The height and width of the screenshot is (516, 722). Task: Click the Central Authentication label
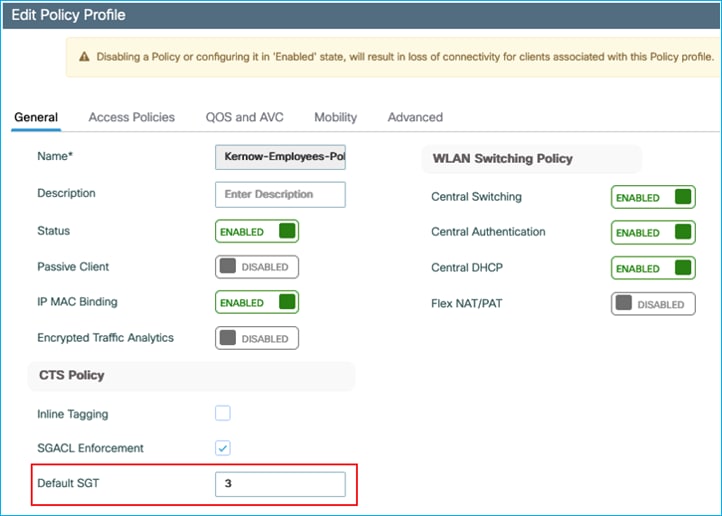click(x=488, y=232)
